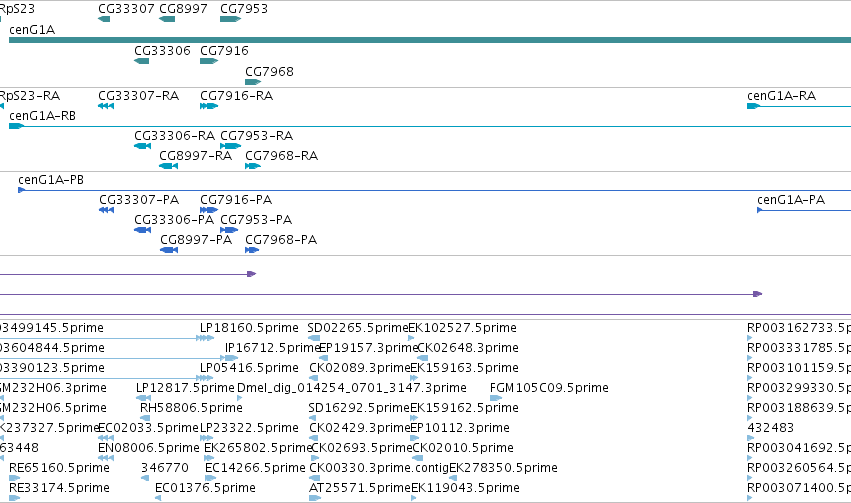Viewport: 851px width, 503px height.
Task: Select the CG7968-PA protein feature
Action: (281, 240)
